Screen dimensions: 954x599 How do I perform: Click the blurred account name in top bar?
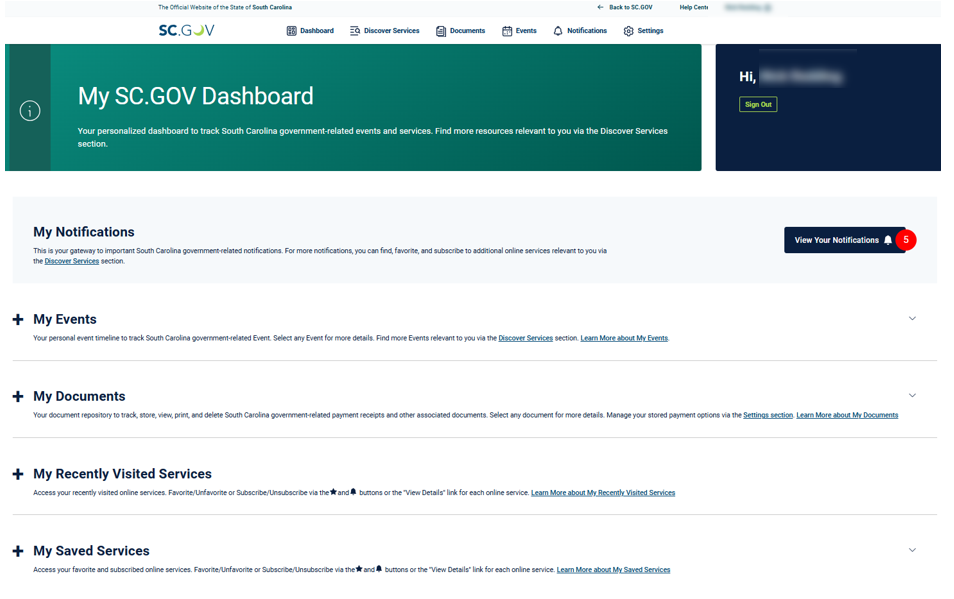(748, 7)
